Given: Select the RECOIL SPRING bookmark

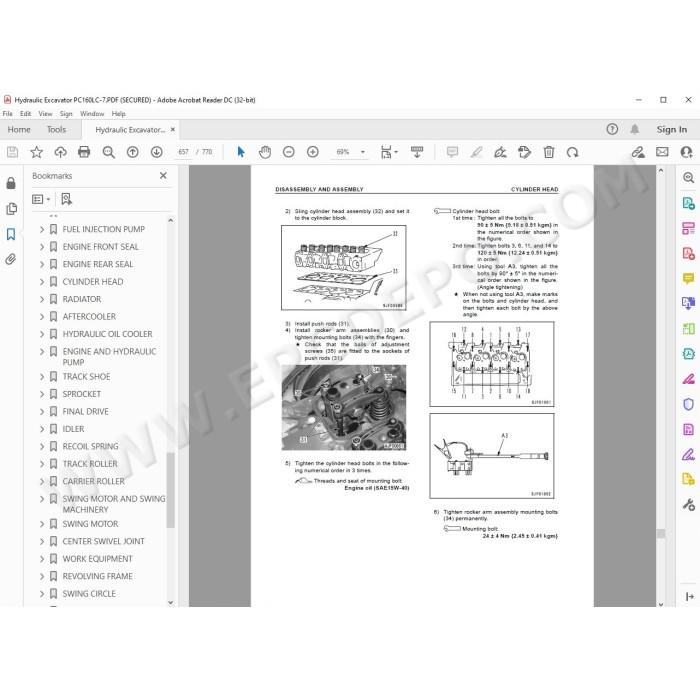Looking at the screenshot, I should coord(91,446).
